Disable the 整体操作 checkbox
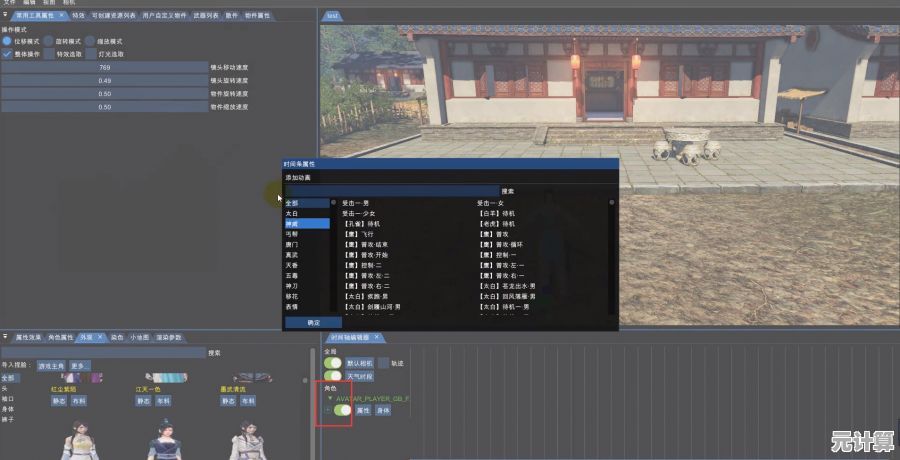 (x=6, y=53)
